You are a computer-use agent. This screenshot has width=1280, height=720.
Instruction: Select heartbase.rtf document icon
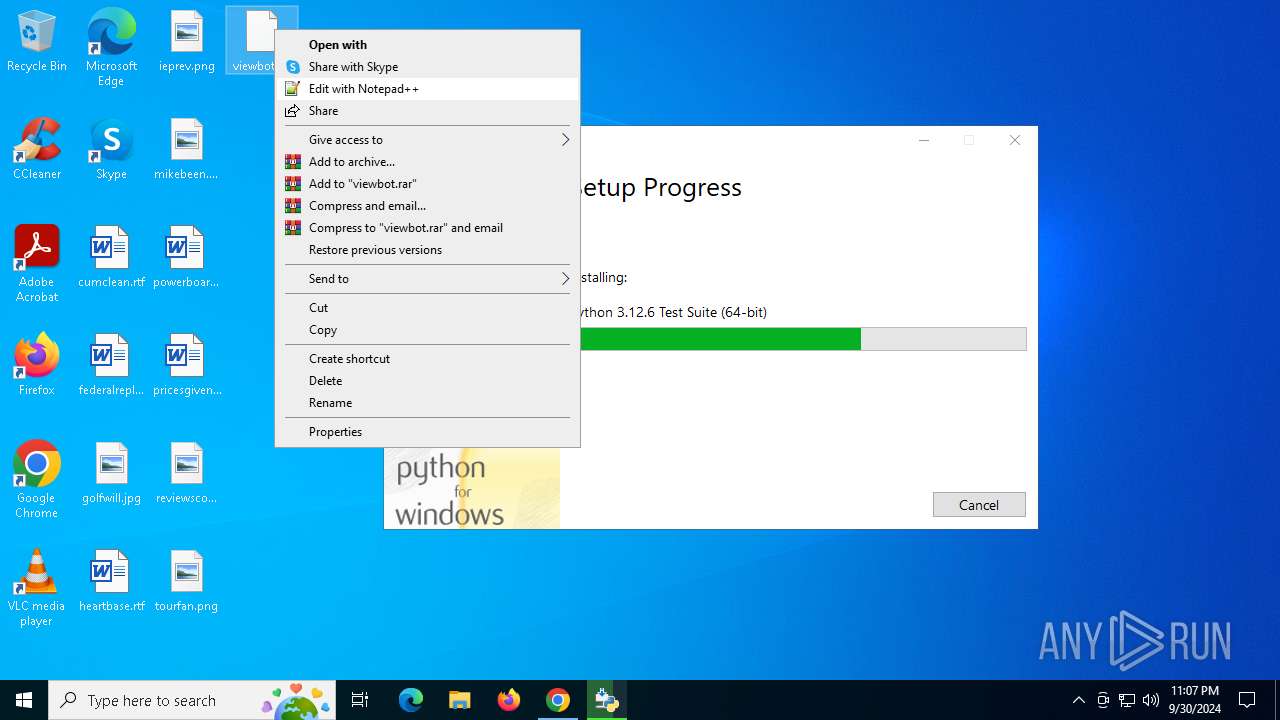(111, 582)
